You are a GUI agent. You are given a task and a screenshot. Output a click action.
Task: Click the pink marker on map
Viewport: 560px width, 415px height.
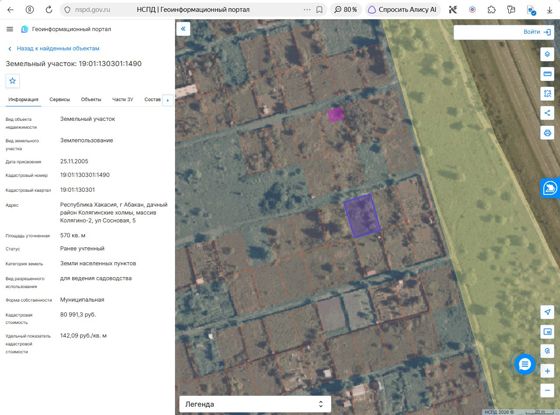tap(336, 115)
